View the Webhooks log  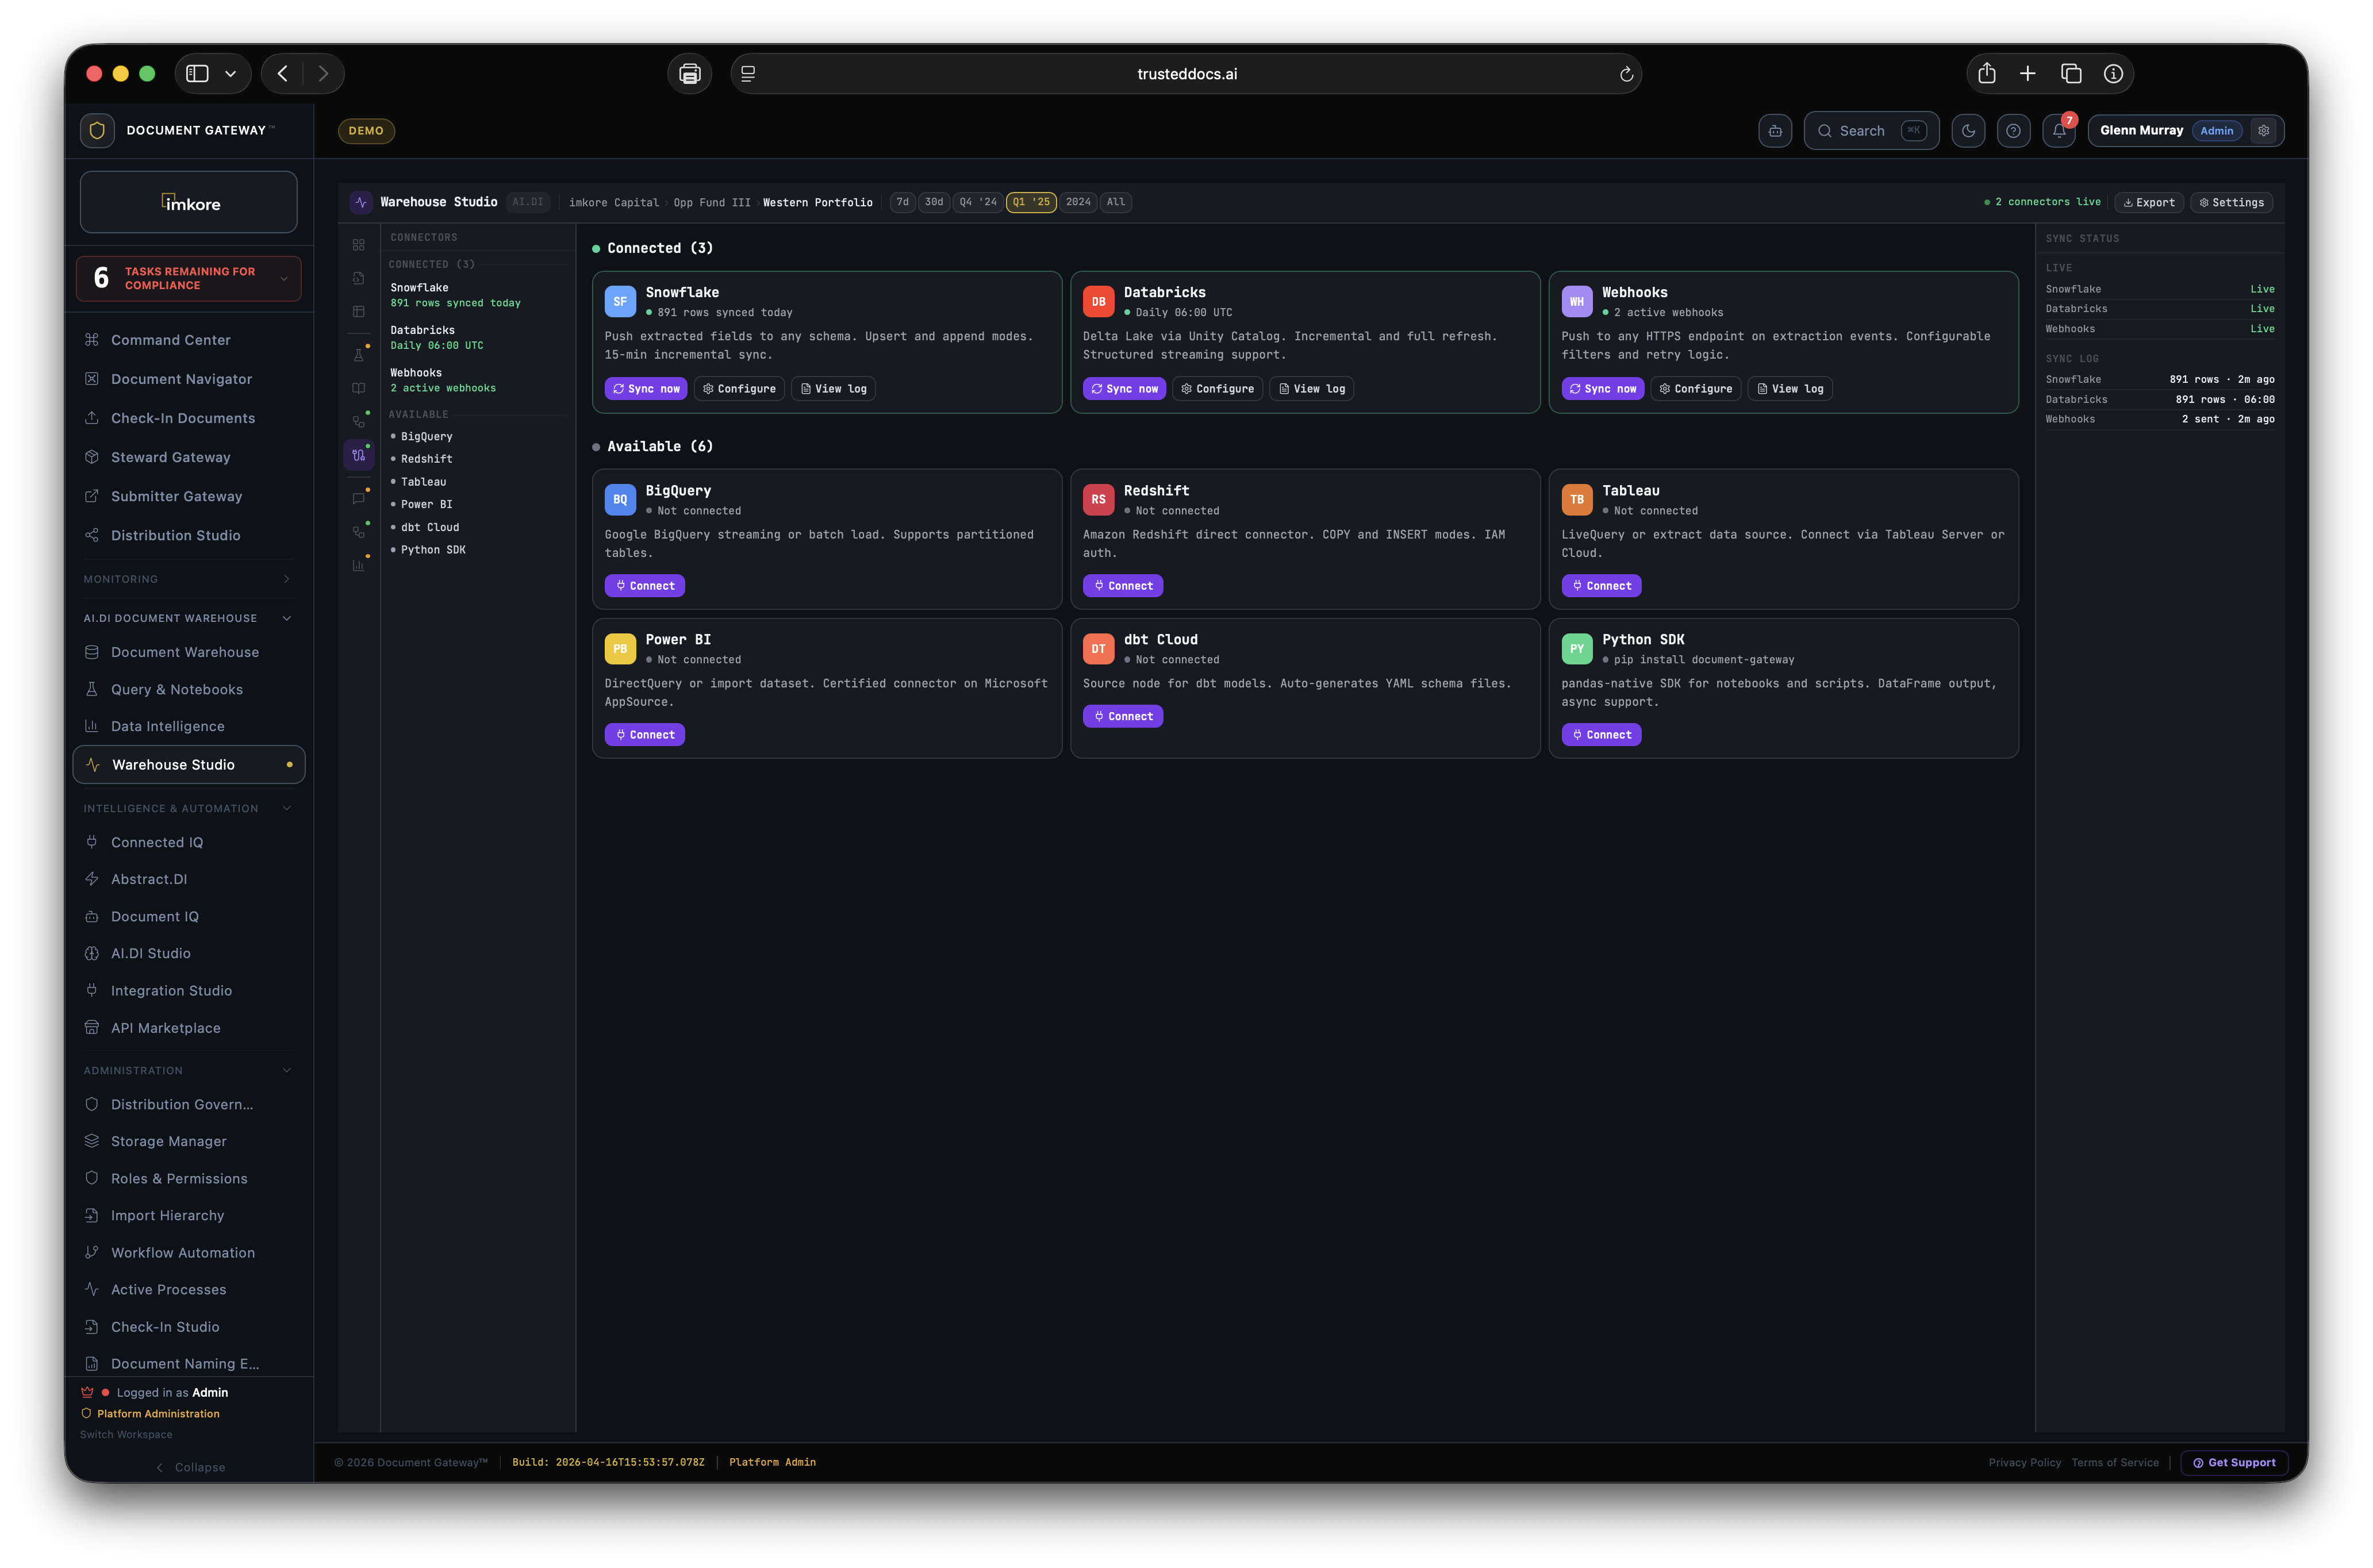1790,388
